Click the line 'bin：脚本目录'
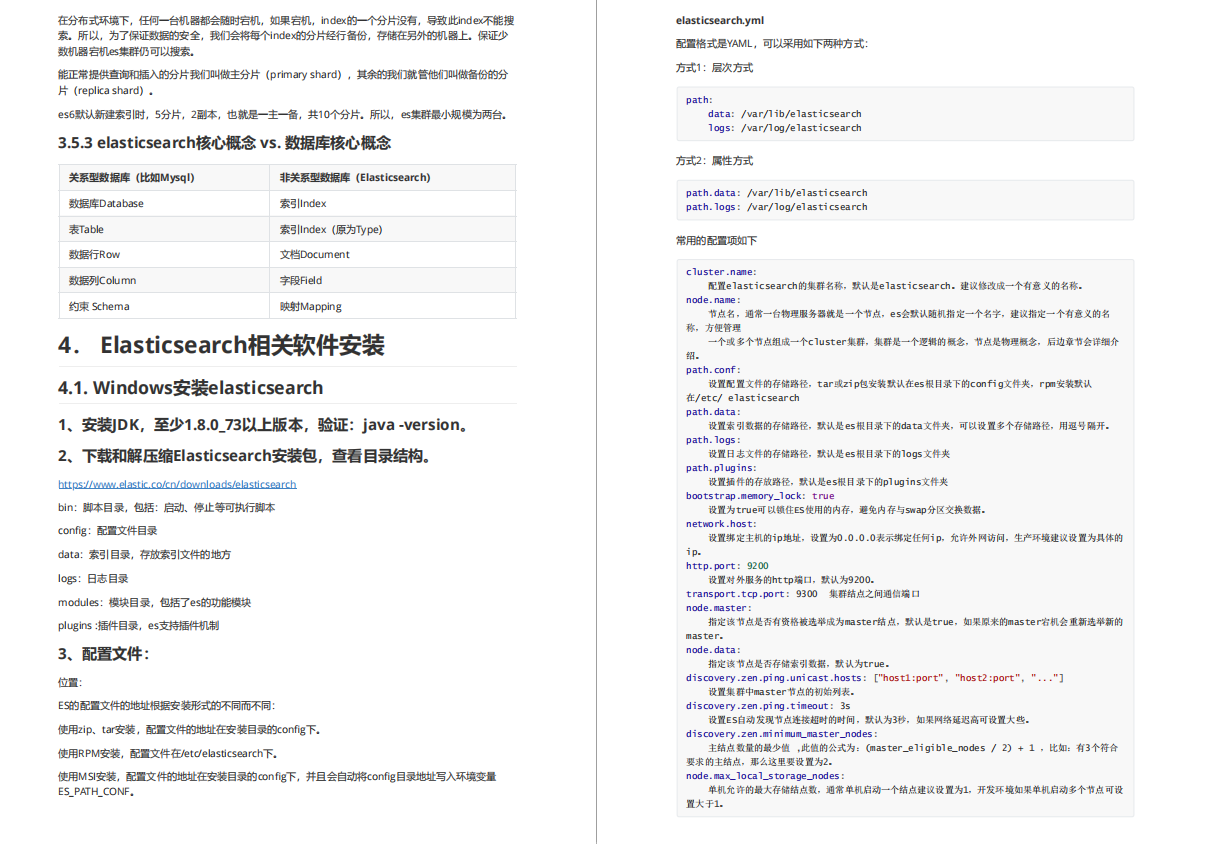Image resolution: width=1209 pixels, height=844 pixels. click(x=166, y=507)
